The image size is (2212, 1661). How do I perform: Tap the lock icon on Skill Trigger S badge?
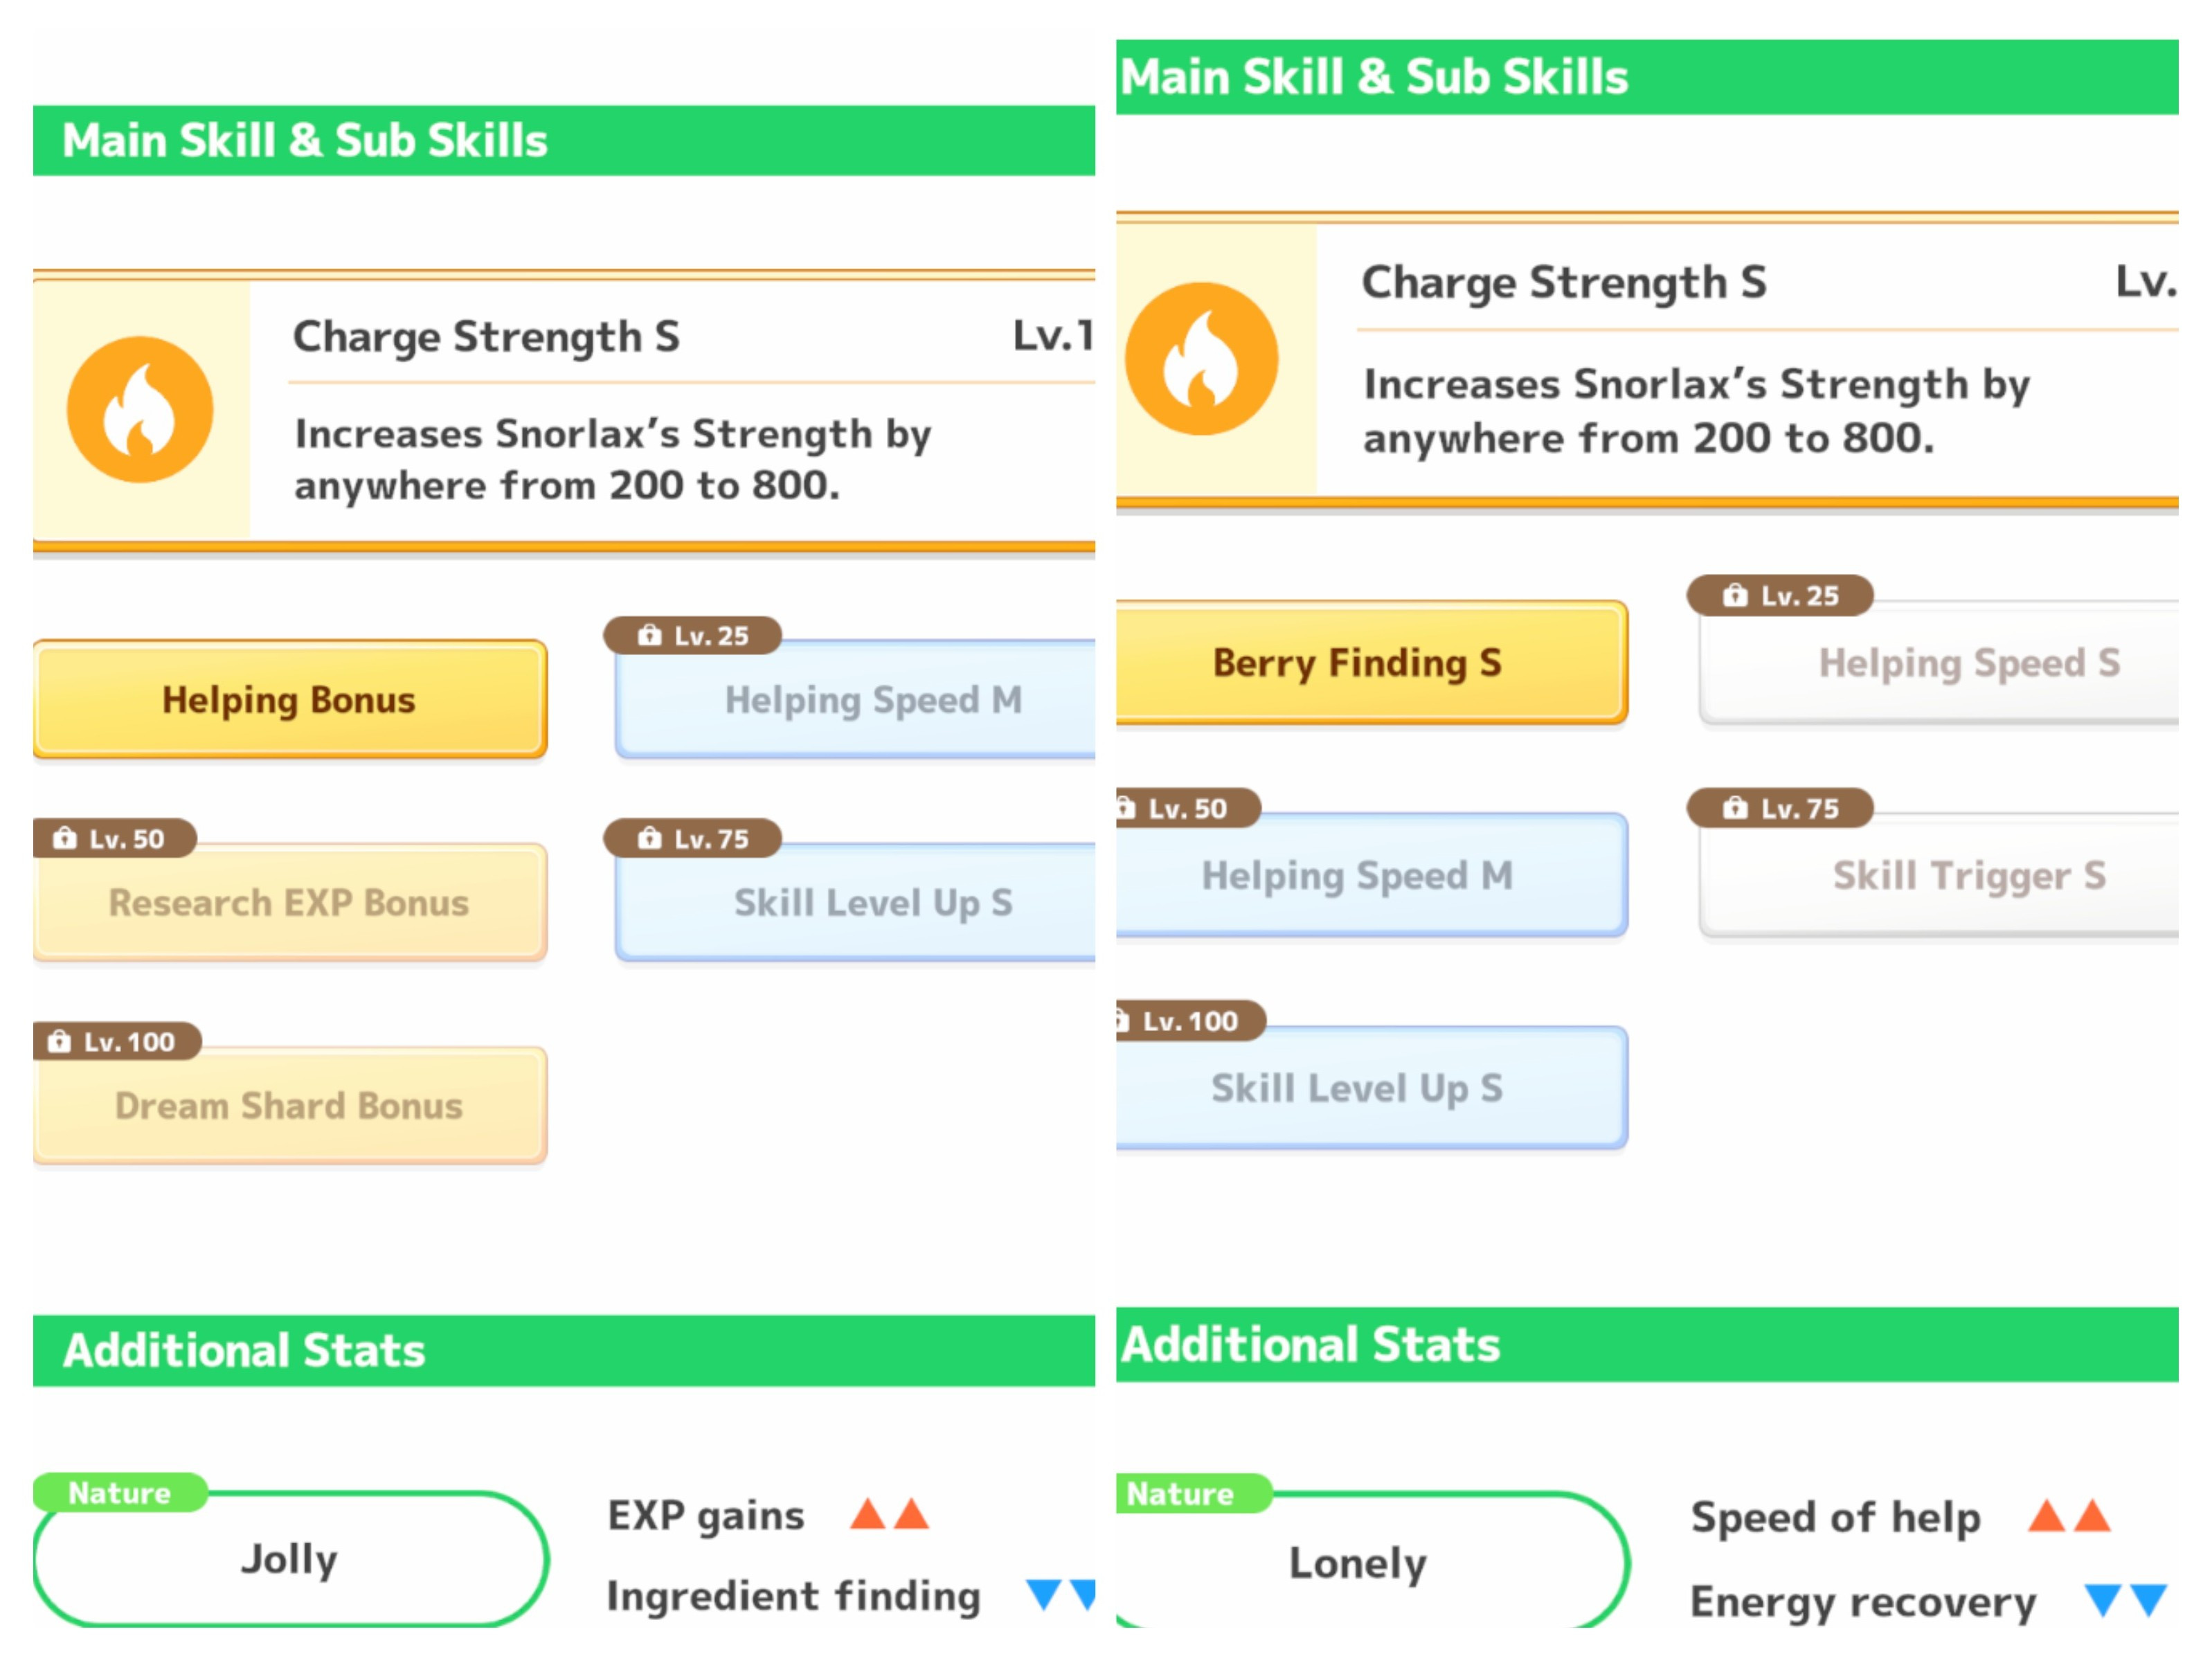pos(1735,808)
